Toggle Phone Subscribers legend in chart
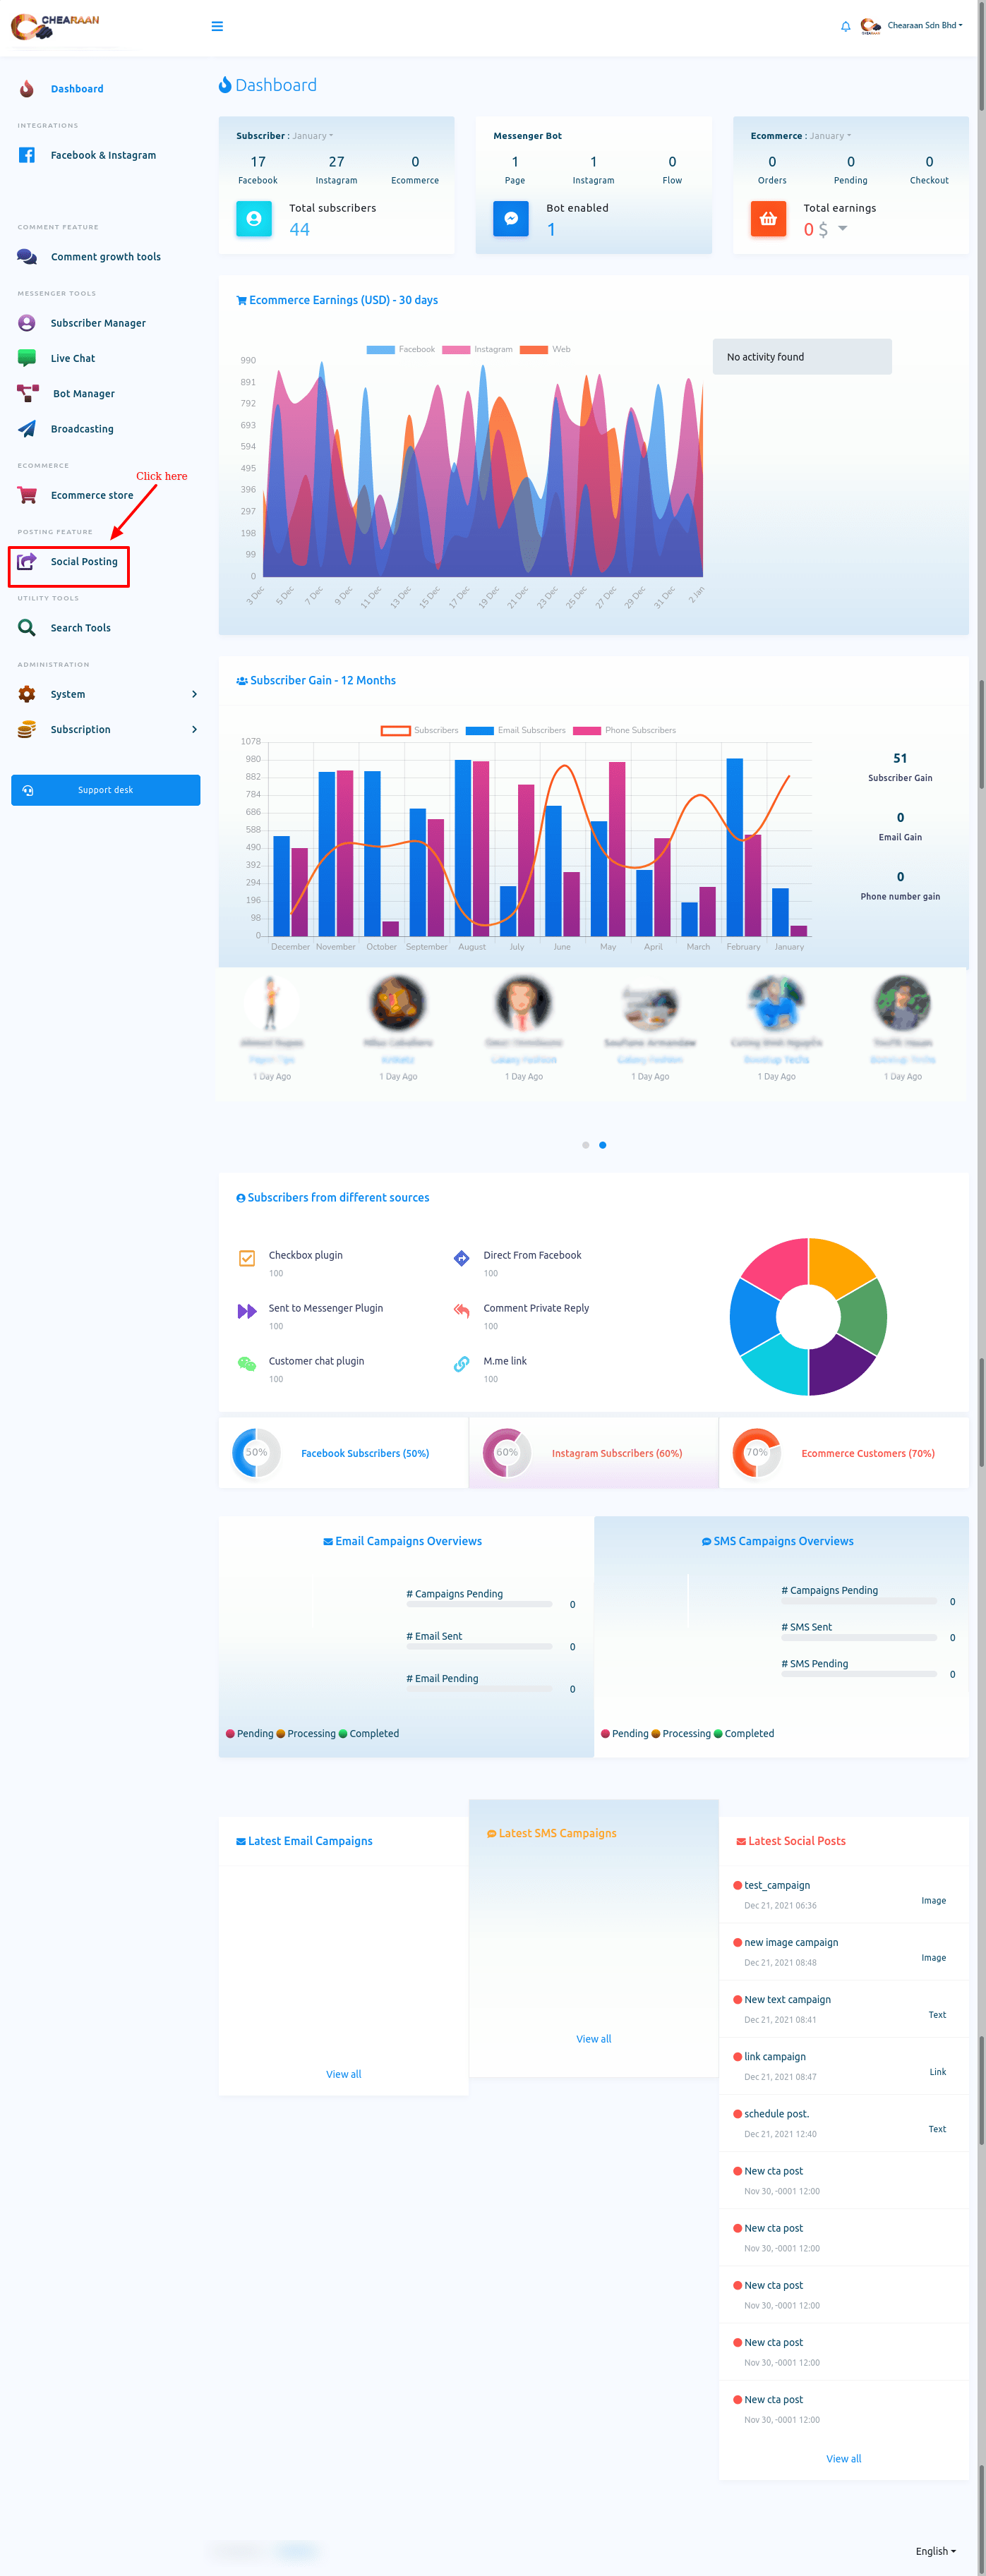 [625, 730]
